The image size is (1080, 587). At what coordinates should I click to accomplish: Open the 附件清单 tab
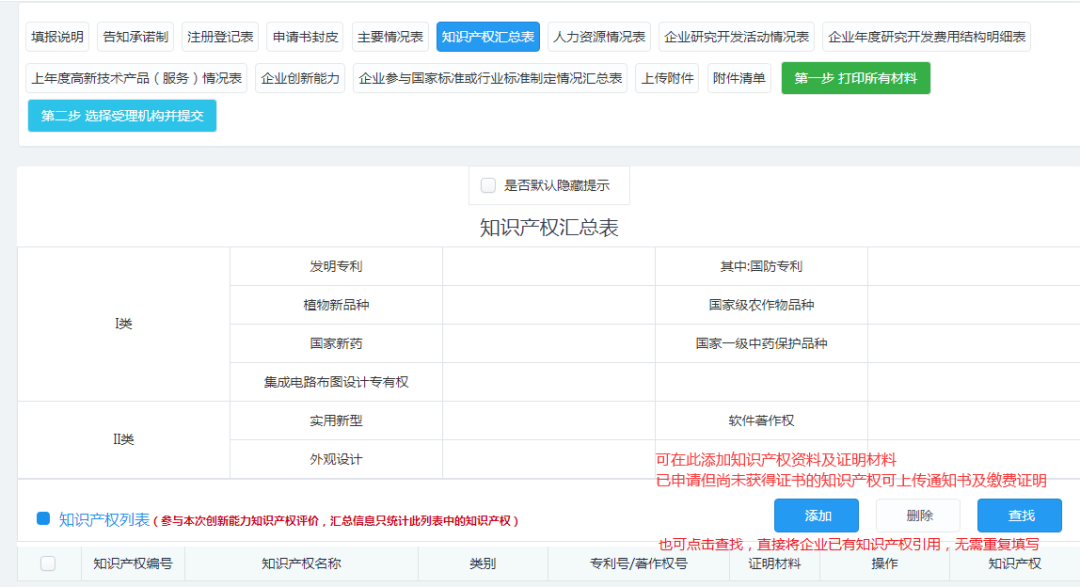(x=739, y=79)
